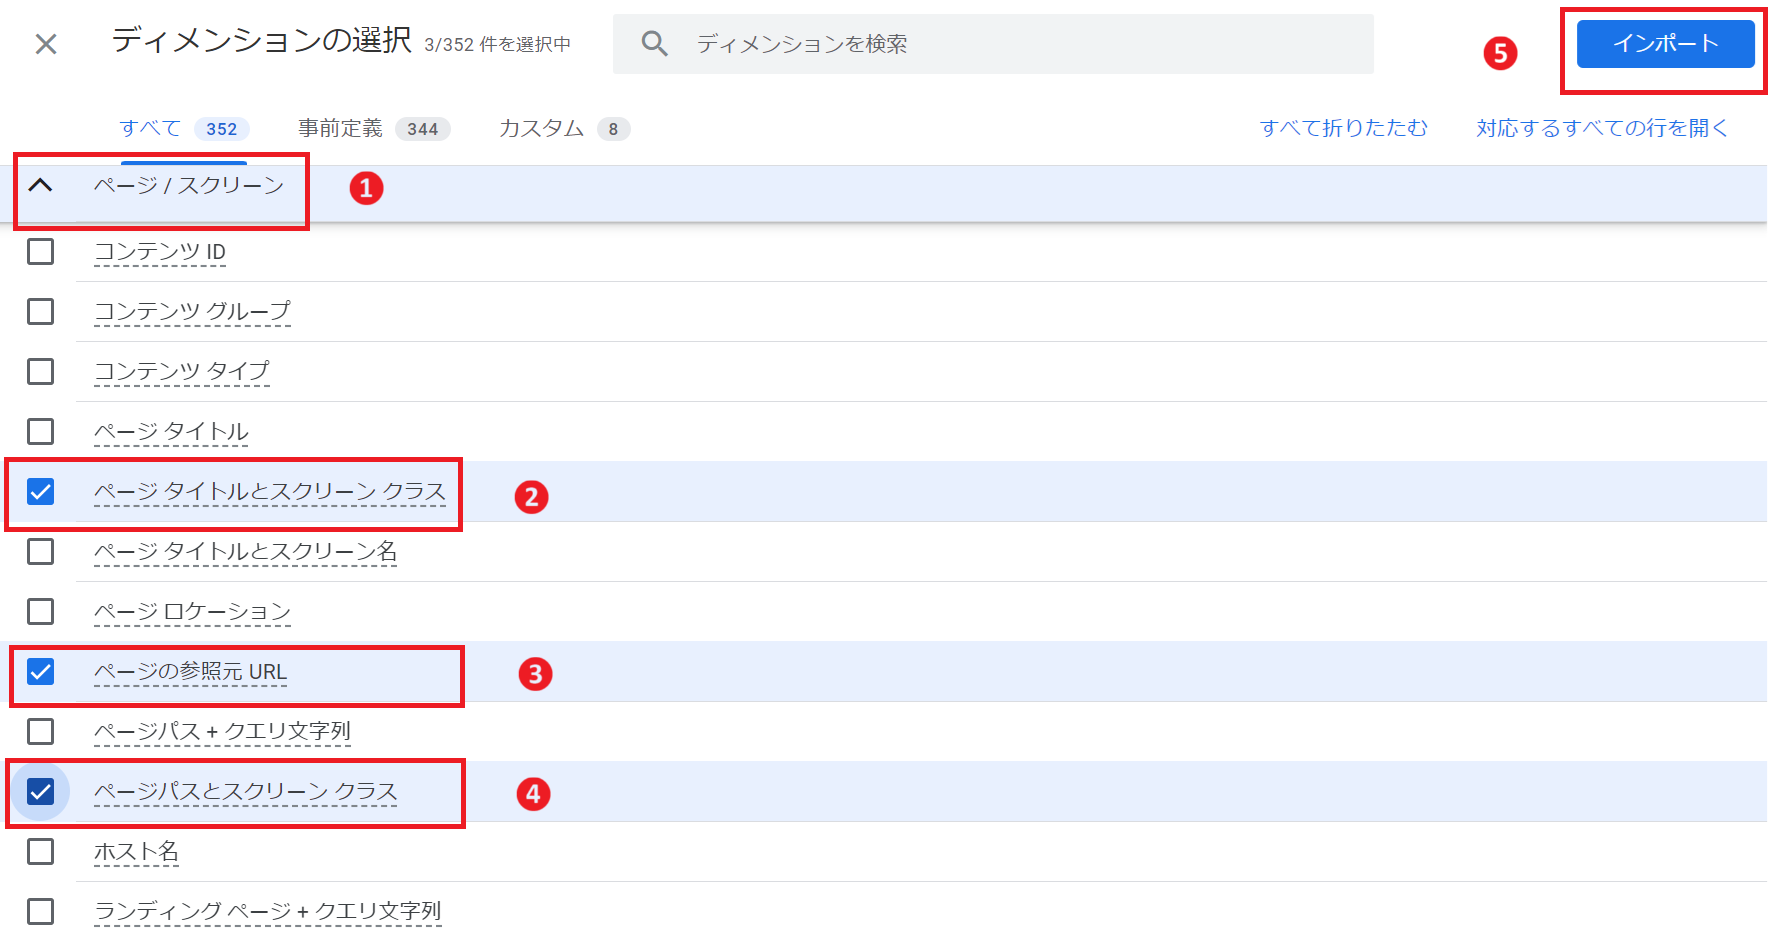
Task: Check the ページ タイトル checkbox
Action: [x=41, y=431]
